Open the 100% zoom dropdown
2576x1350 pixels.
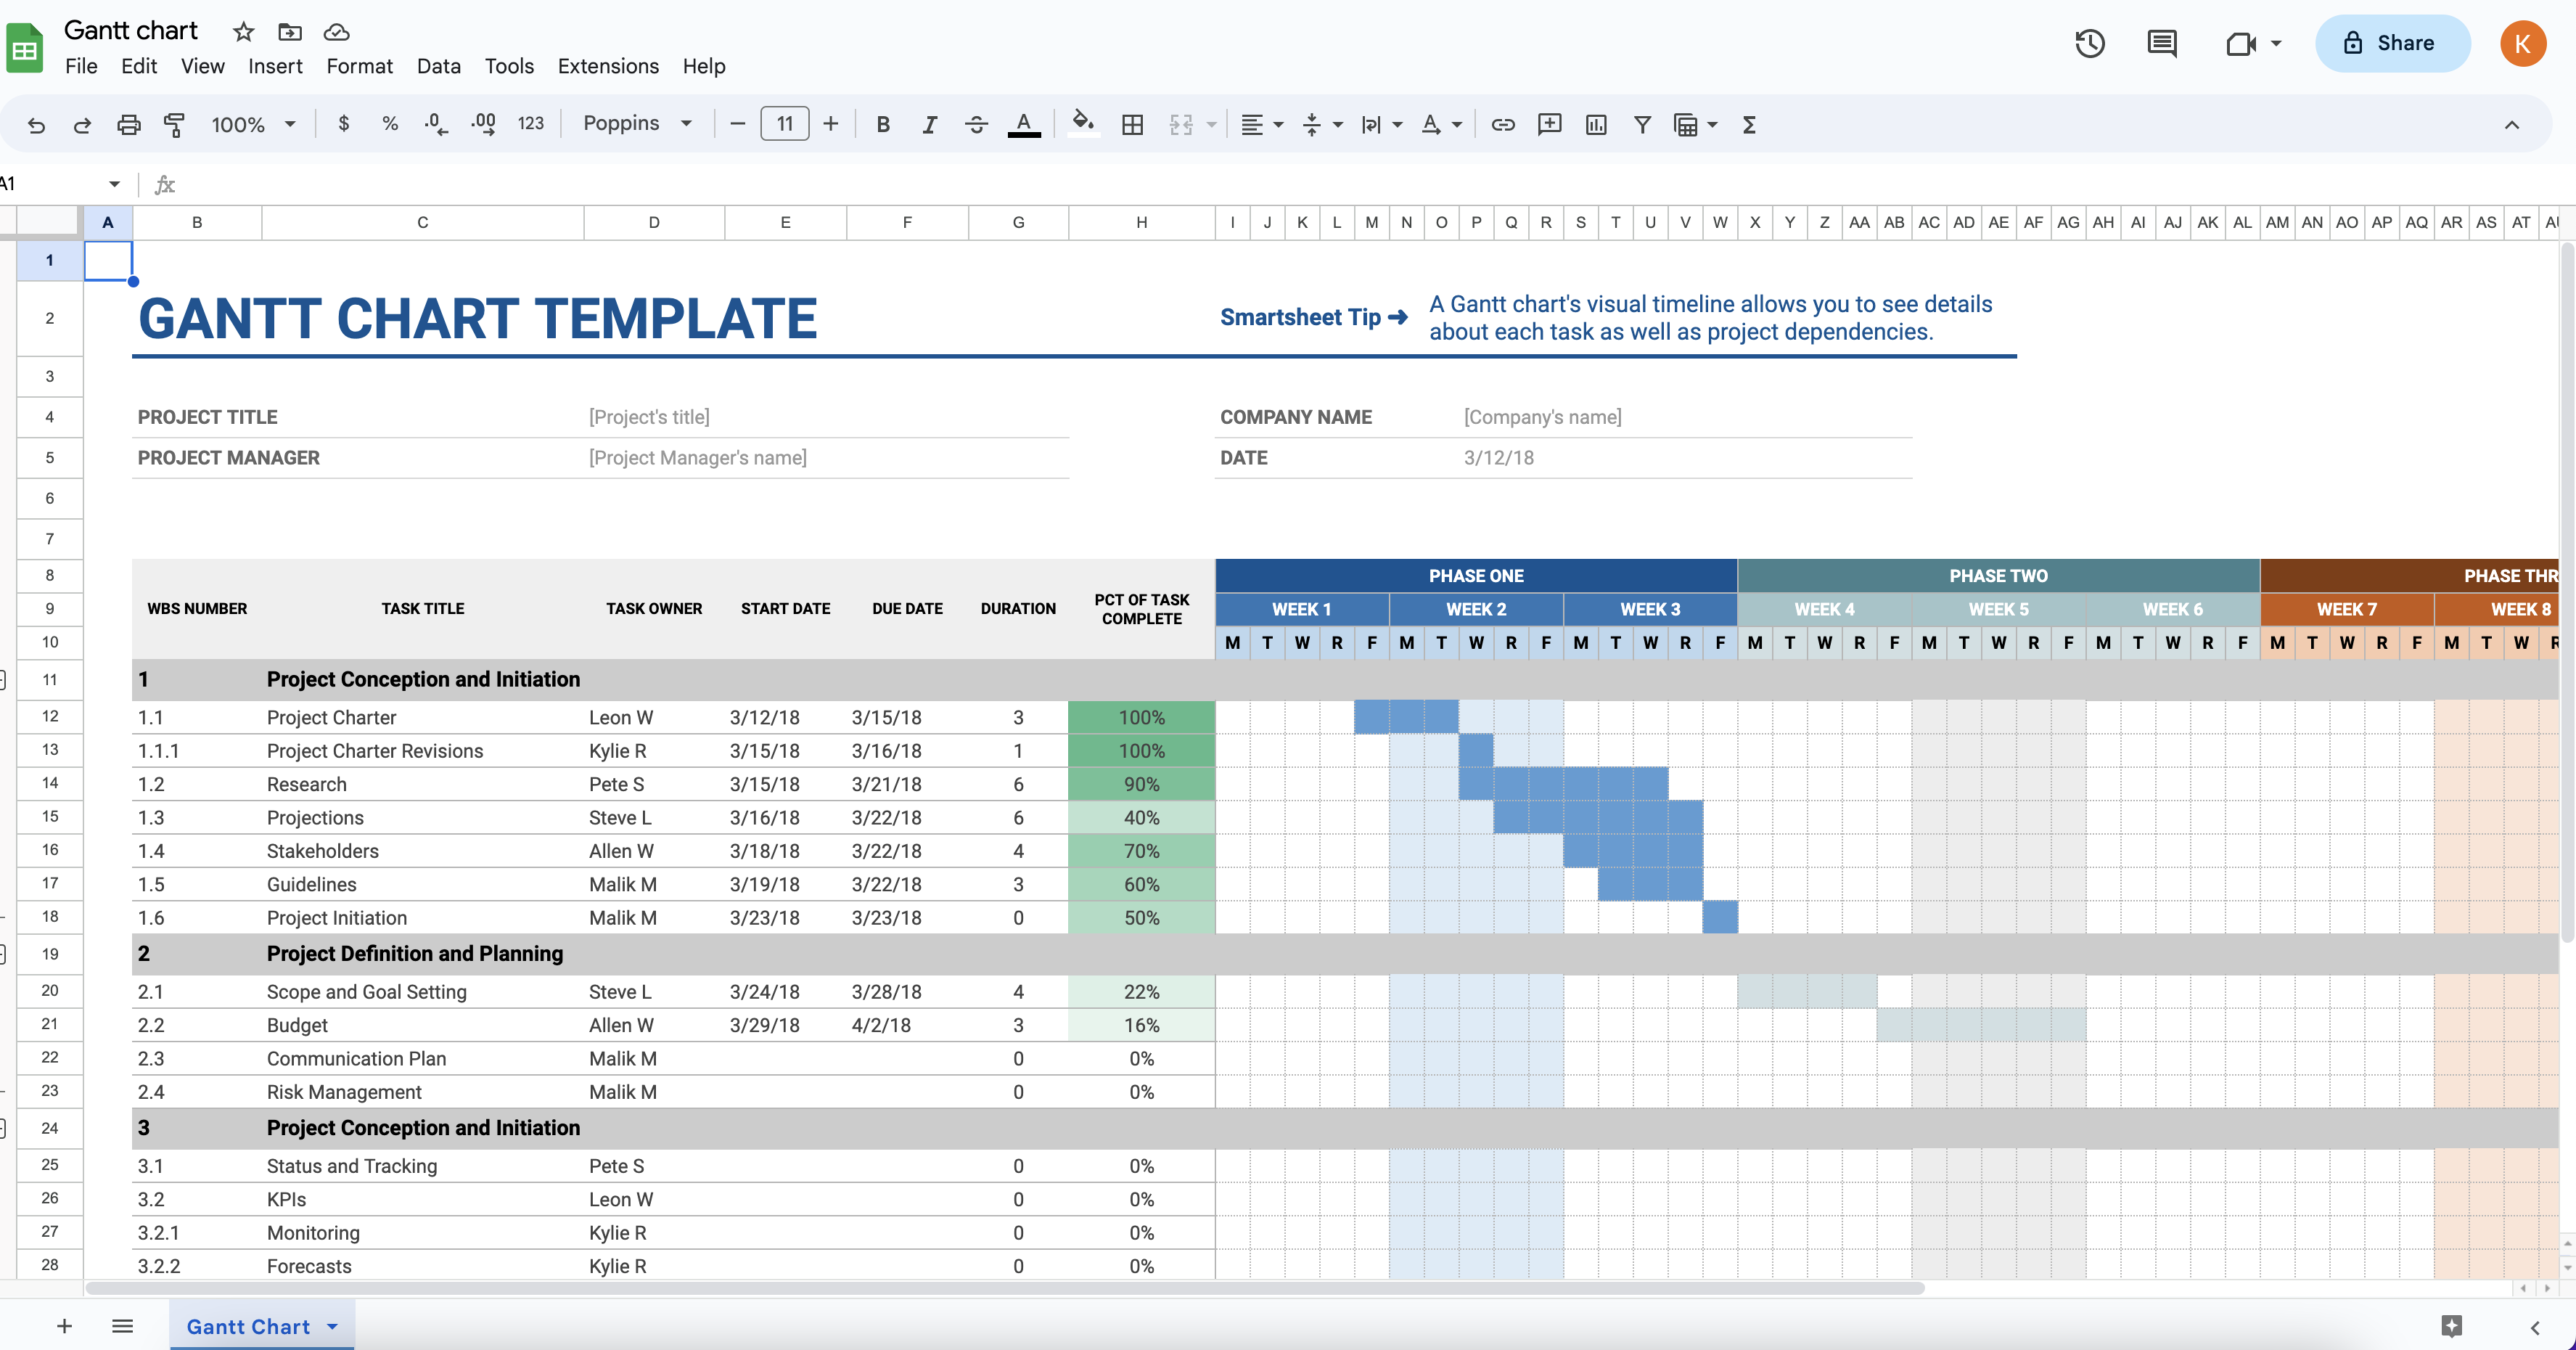(x=253, y=124)
